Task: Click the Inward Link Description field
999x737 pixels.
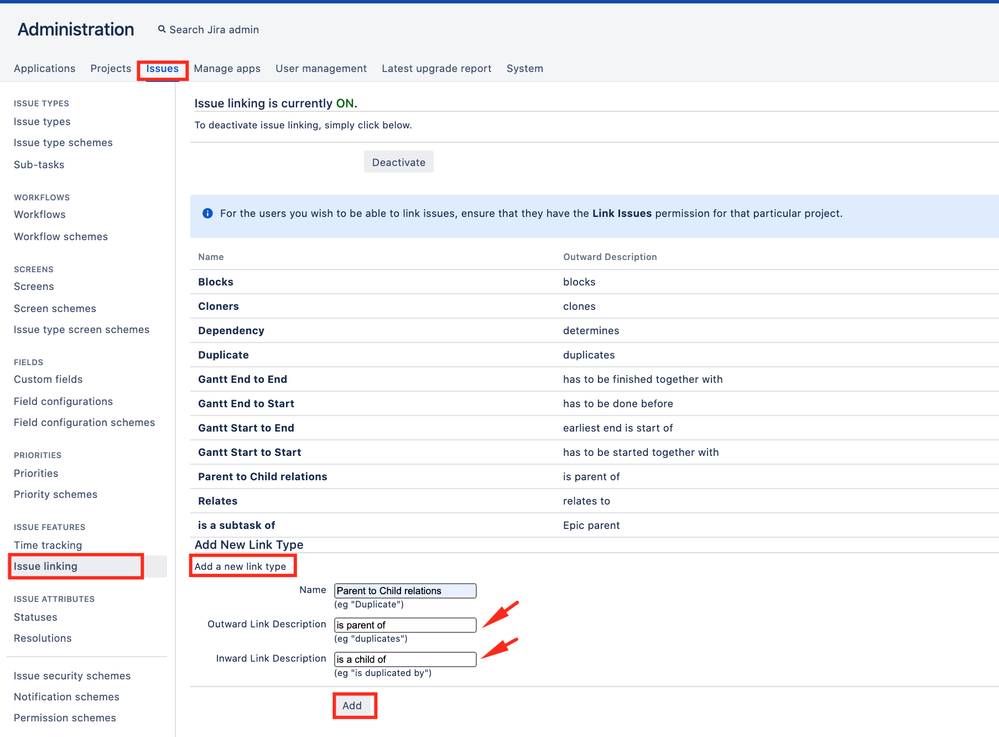Action: pyautogui.click(x=405, y=659)
